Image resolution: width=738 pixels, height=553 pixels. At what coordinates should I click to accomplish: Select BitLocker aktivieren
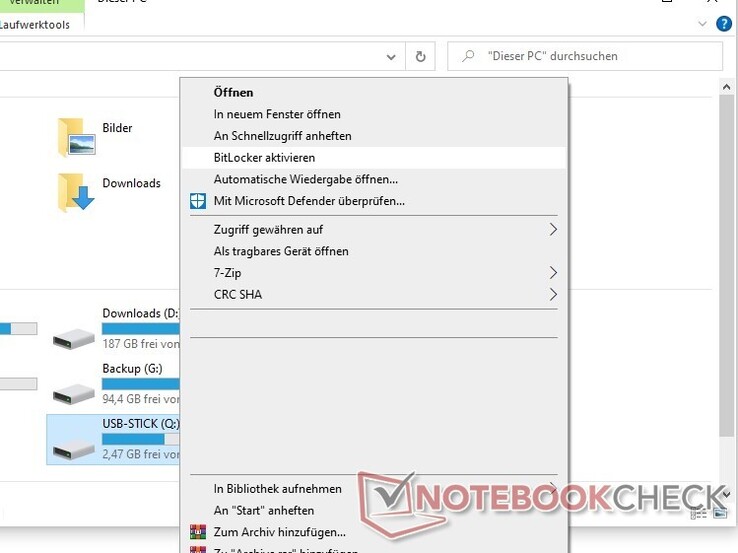pyautogui.click(x=374, y=157)
